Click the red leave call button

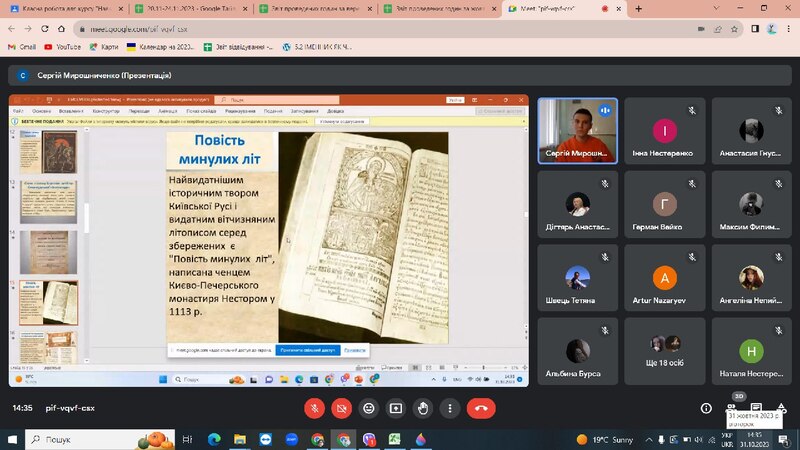pos(481,408)
